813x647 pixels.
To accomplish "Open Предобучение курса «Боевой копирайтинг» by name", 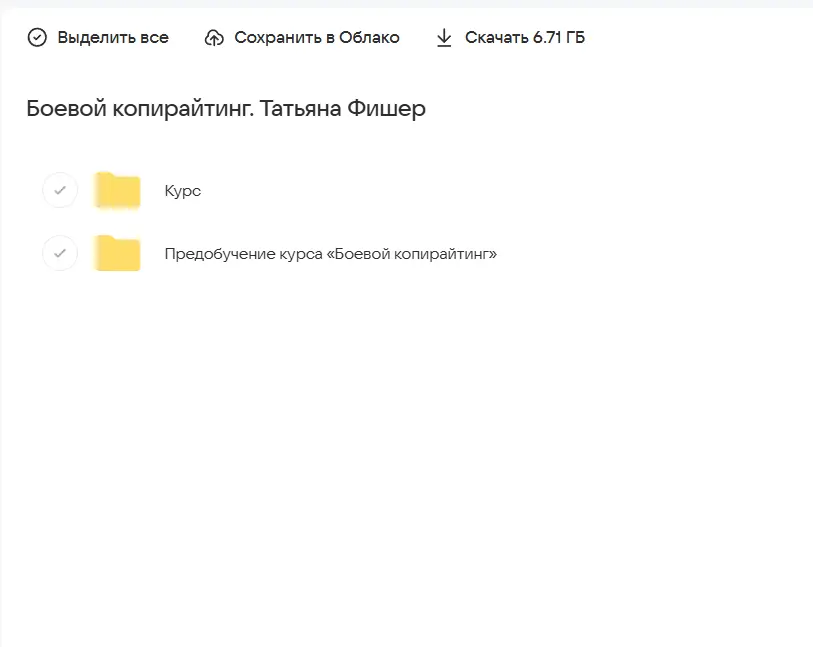I will pyautogui.click(x=331, y=253).
